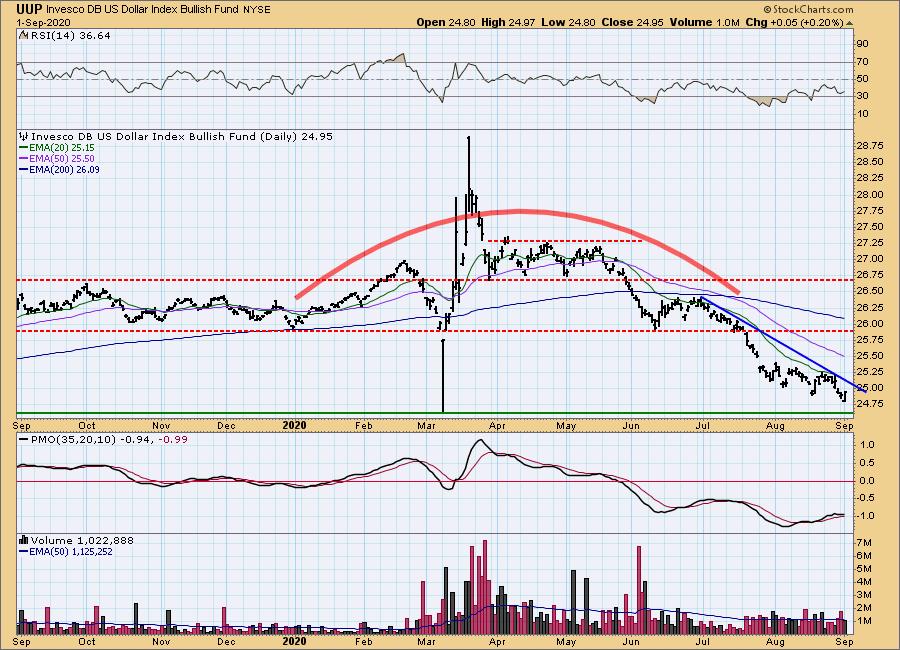Click the 'EMA(50) 1,125,252' volume legend text
This screenshot has width=900, height=650.
[71, 552]
